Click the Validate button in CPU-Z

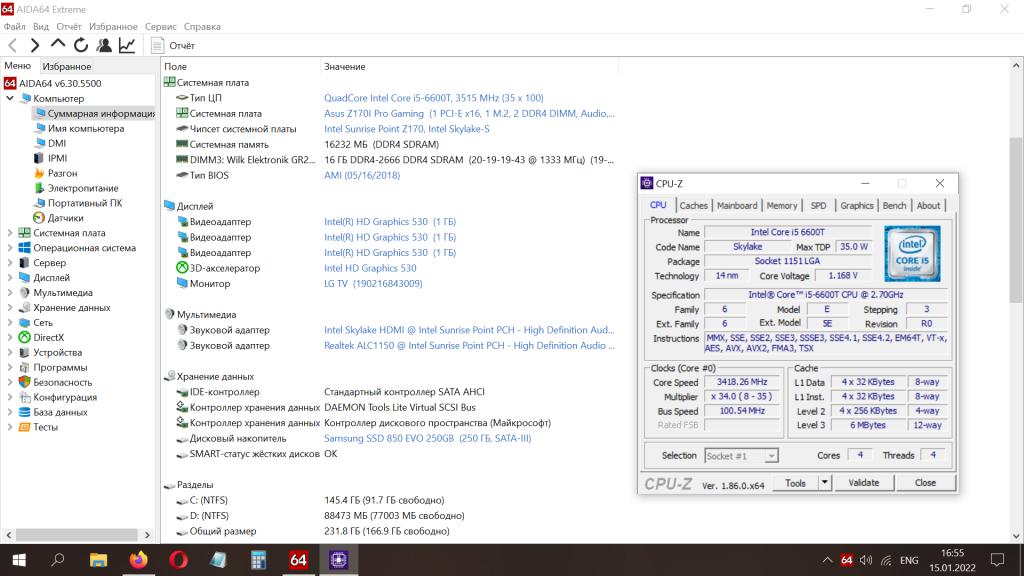[863, 483]
